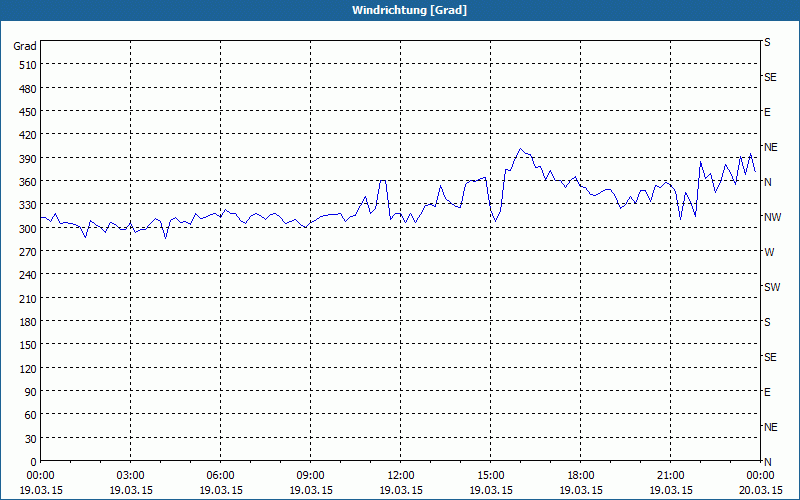This screenshot has height=500, width=800.
Task: Select the SE compass label level with 120
Action: click(x=770, y=357)
